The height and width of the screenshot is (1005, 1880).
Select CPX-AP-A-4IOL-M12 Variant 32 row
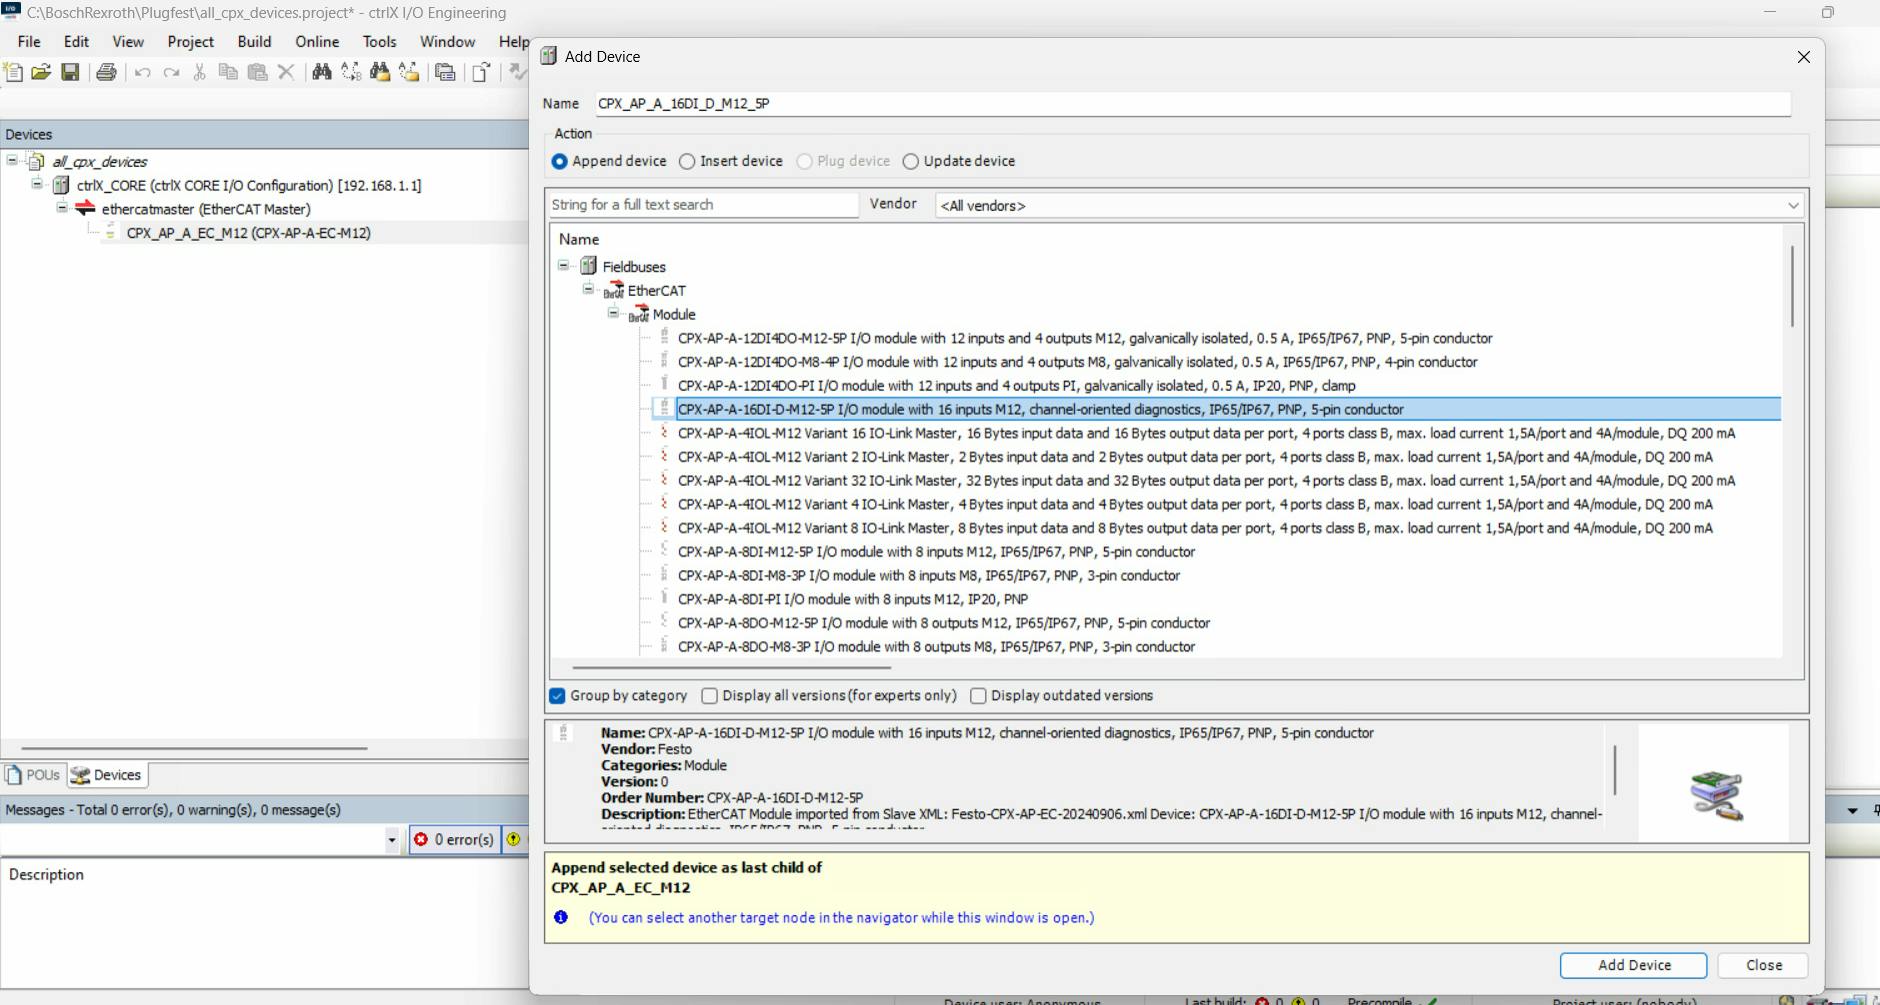pos(1206,481)
